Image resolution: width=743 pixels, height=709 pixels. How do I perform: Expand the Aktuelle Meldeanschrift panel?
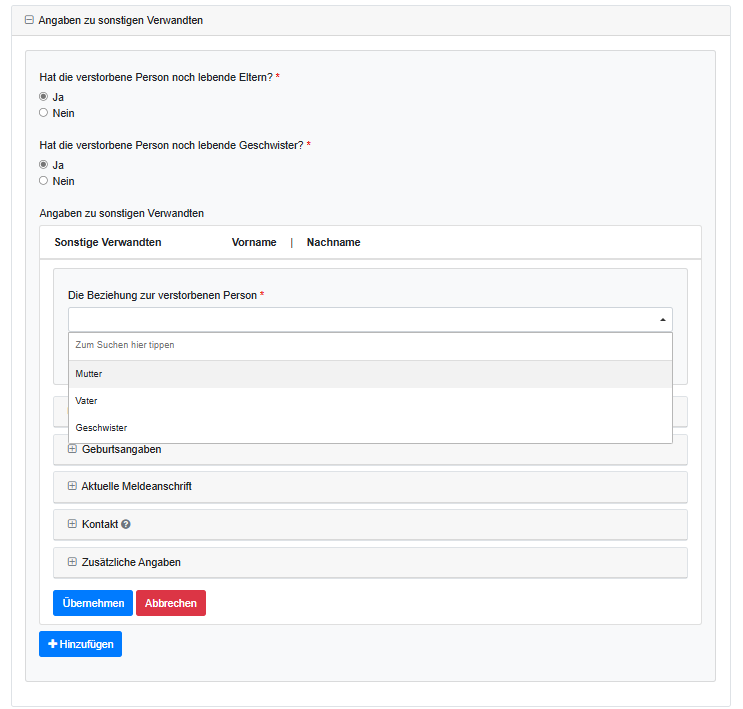tap(136, 486)
